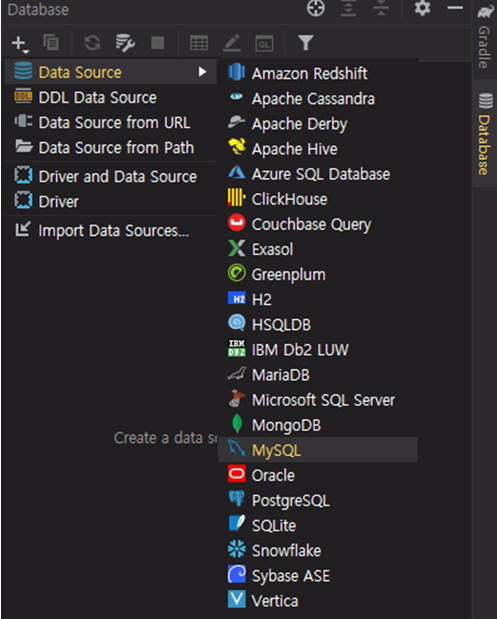Select IBM Db2 LUW data source
Viewport: 497px width, 619px height.
click(x=318, y=350)
